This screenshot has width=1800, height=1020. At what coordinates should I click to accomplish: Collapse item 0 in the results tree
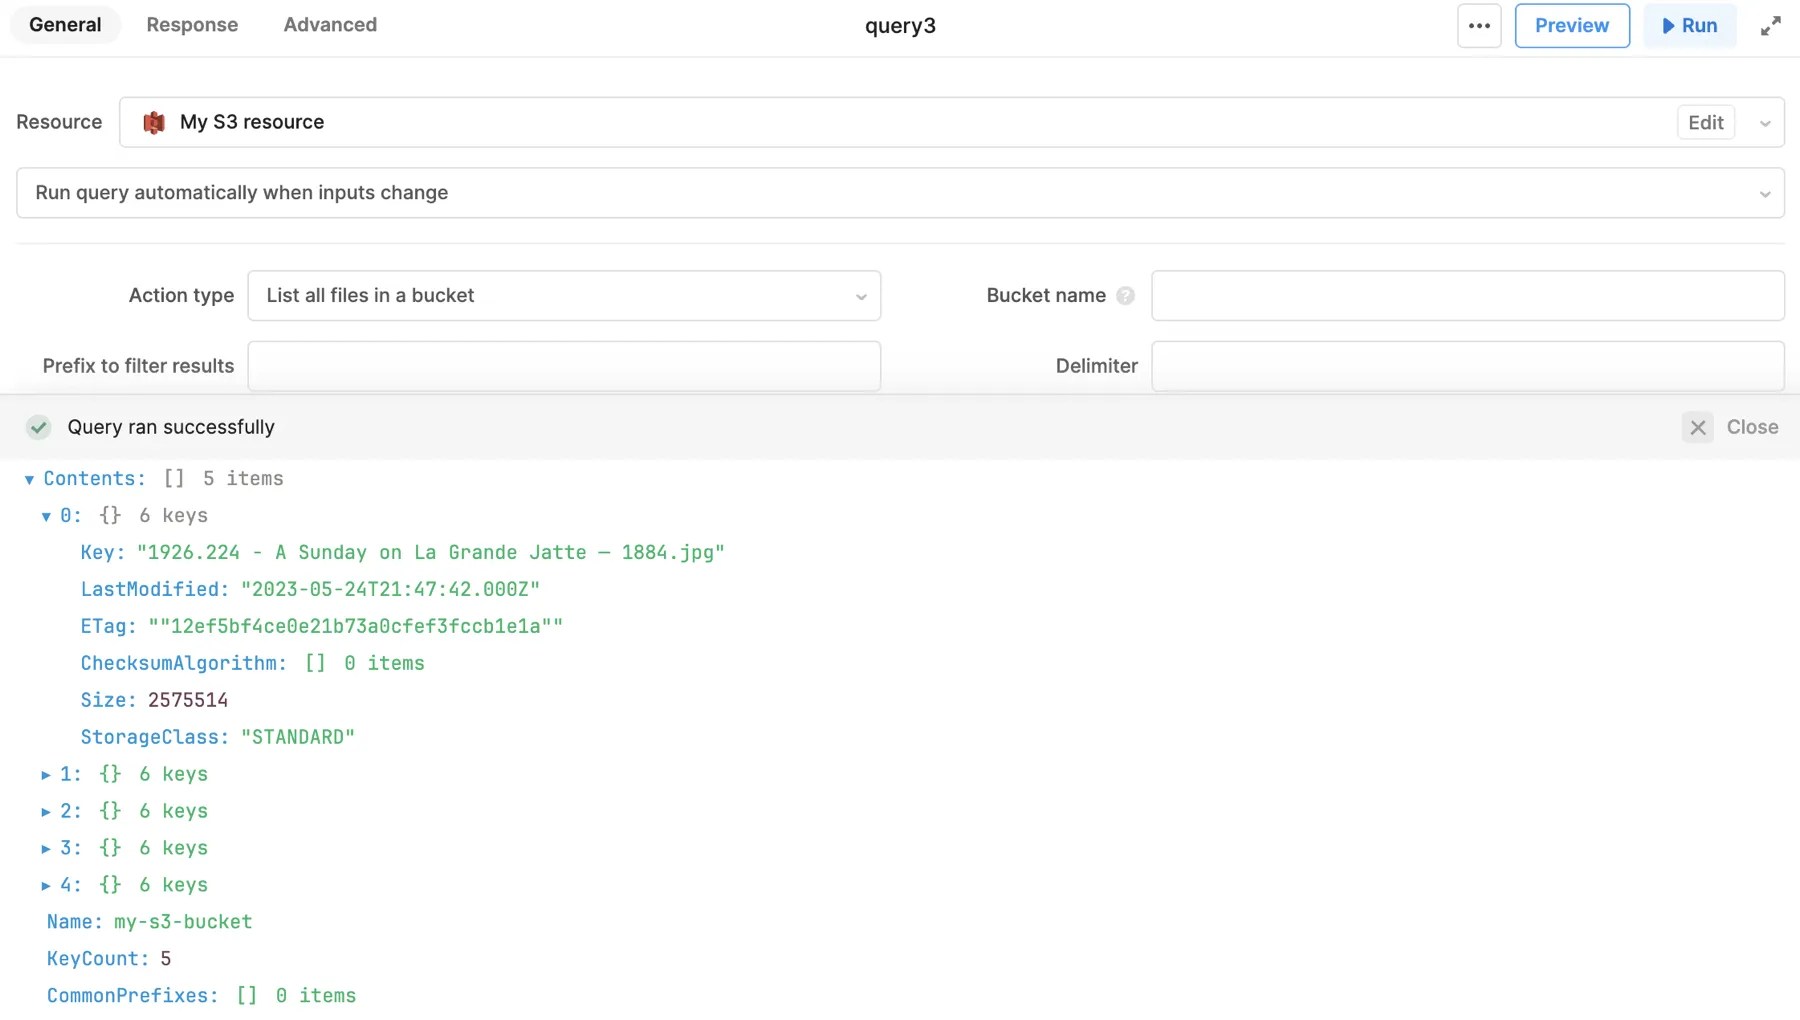[45, 516]
